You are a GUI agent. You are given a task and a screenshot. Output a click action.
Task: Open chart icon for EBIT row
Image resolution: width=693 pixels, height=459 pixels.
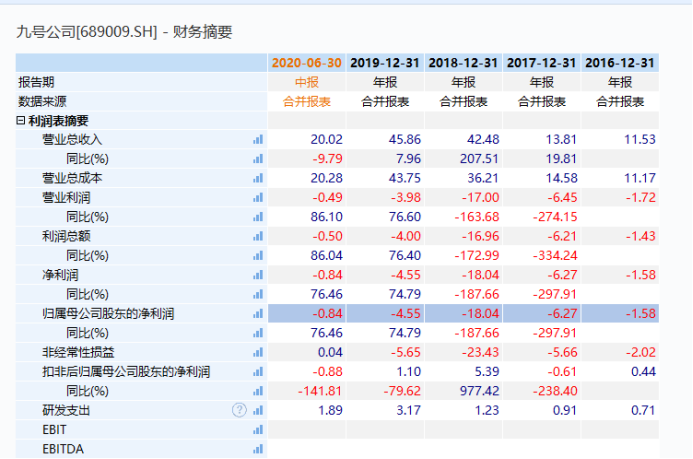[x=258, y=429]
